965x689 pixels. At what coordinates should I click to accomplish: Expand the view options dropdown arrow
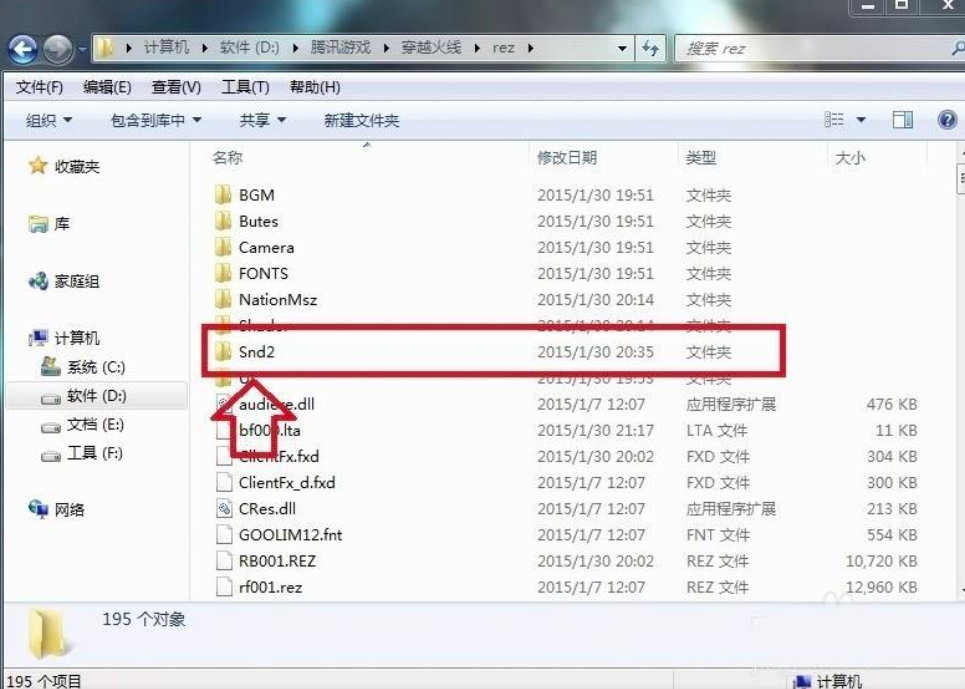click(x=861, y=120)
